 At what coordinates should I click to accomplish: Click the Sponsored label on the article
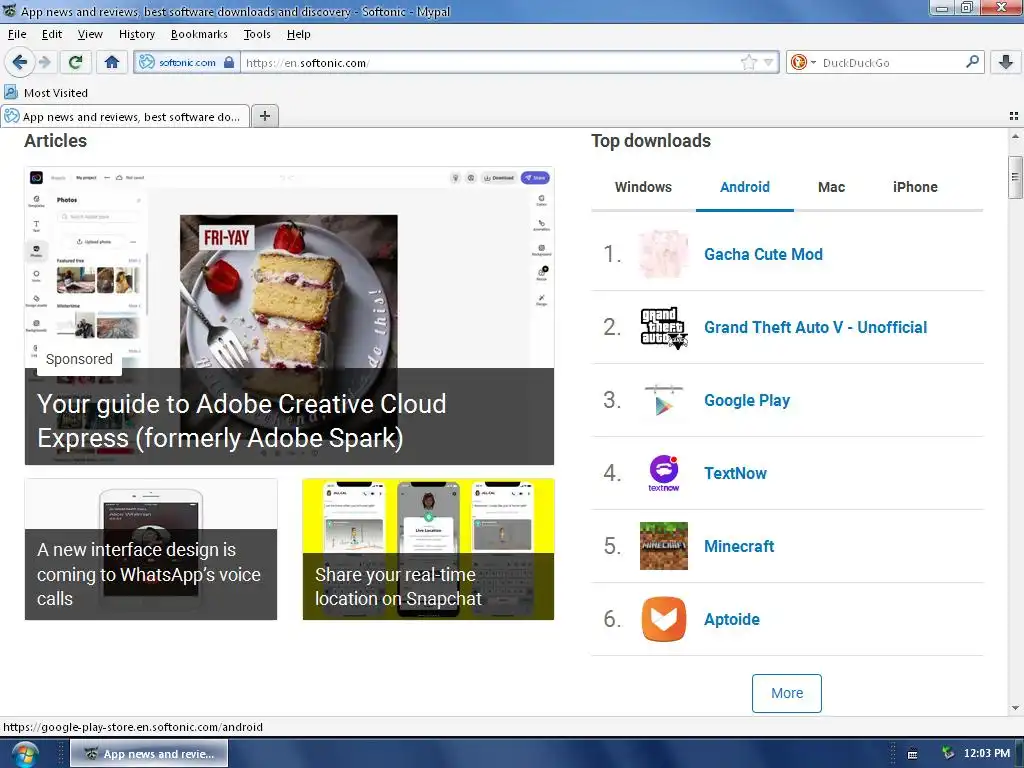[x=79, y=359]
